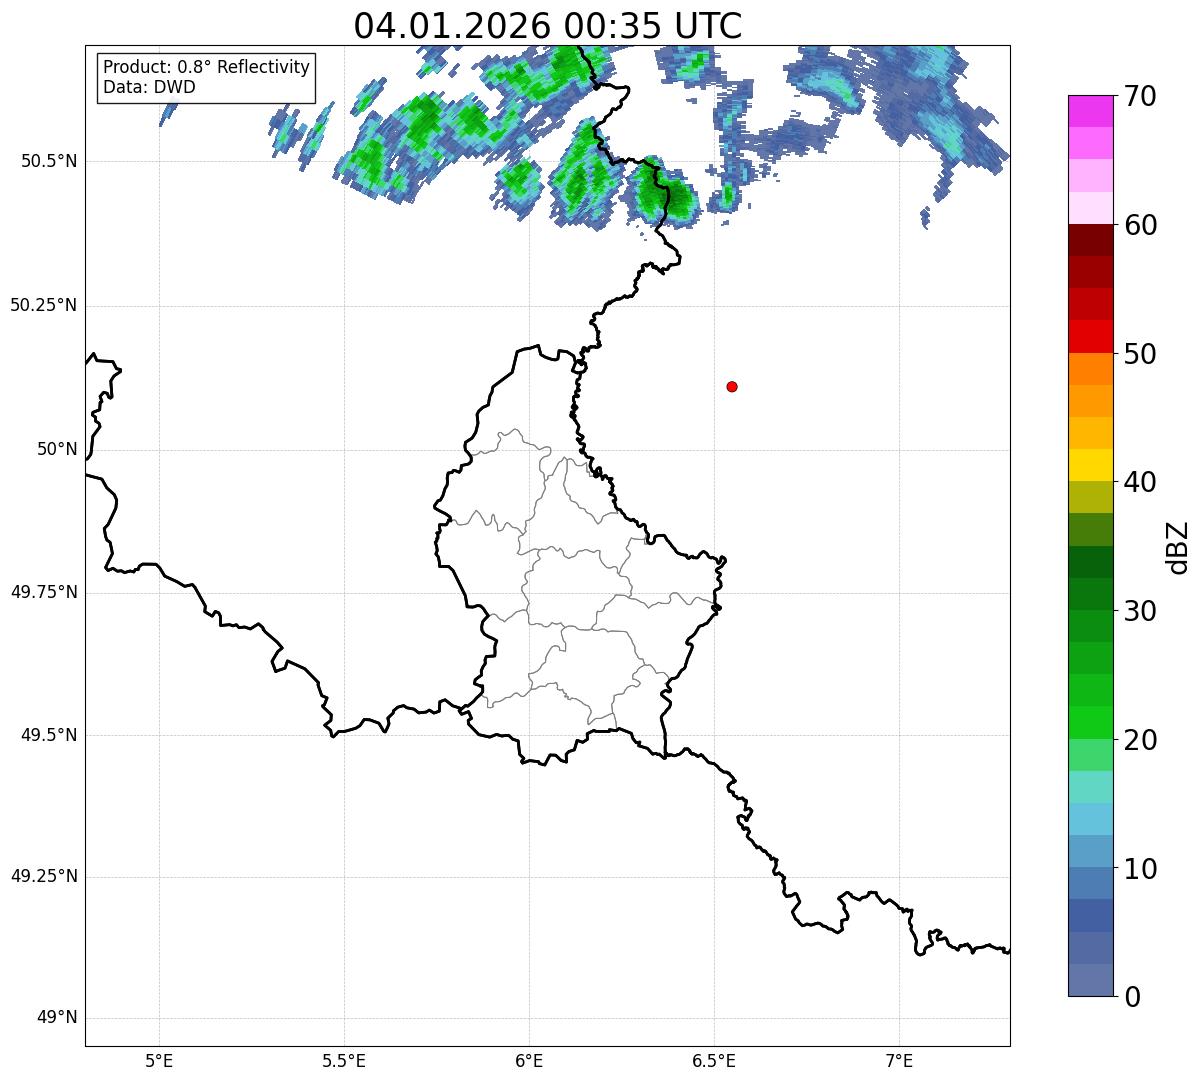Click colorbar tick label 60

[1142, 225]
